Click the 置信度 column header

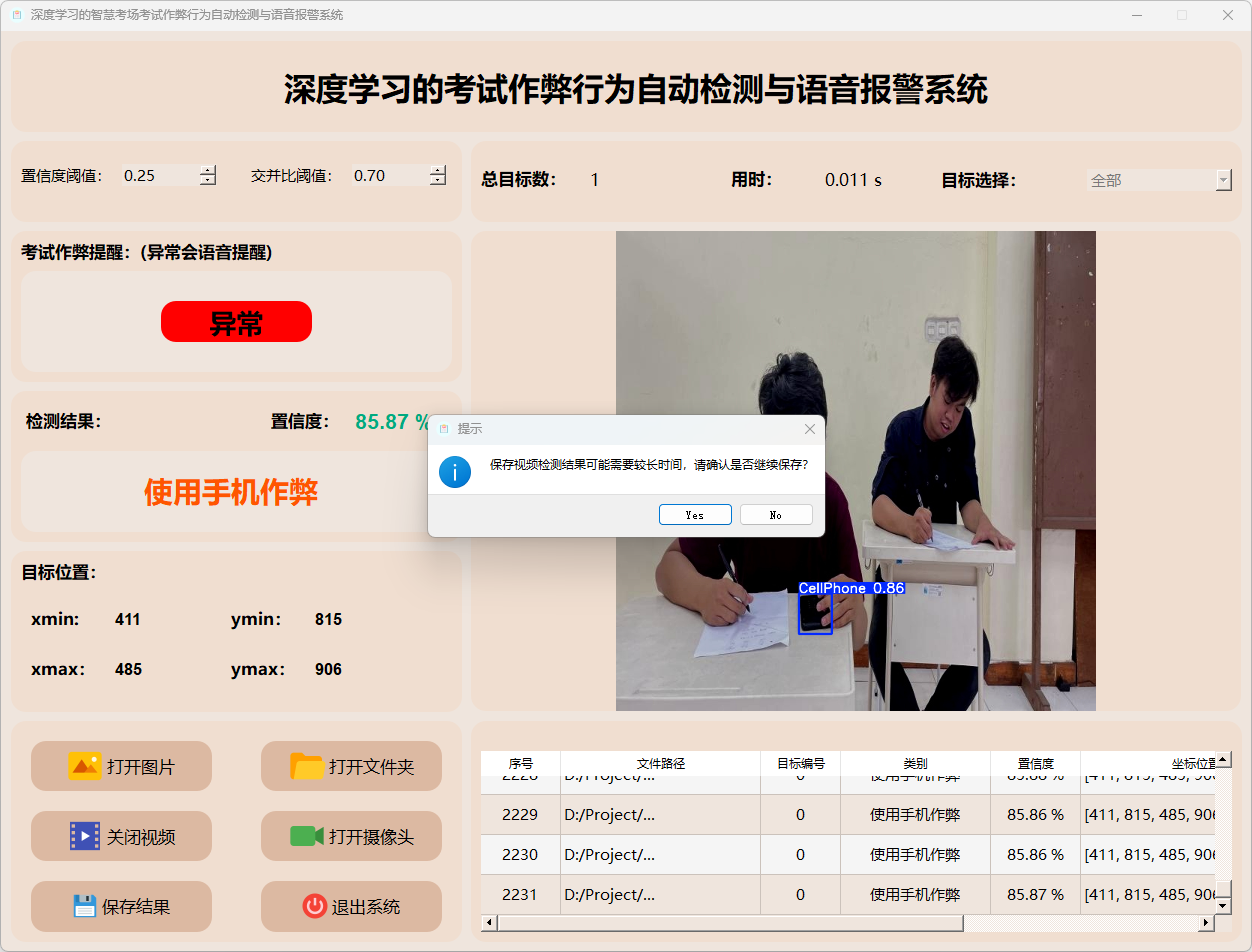point(1035,763)
